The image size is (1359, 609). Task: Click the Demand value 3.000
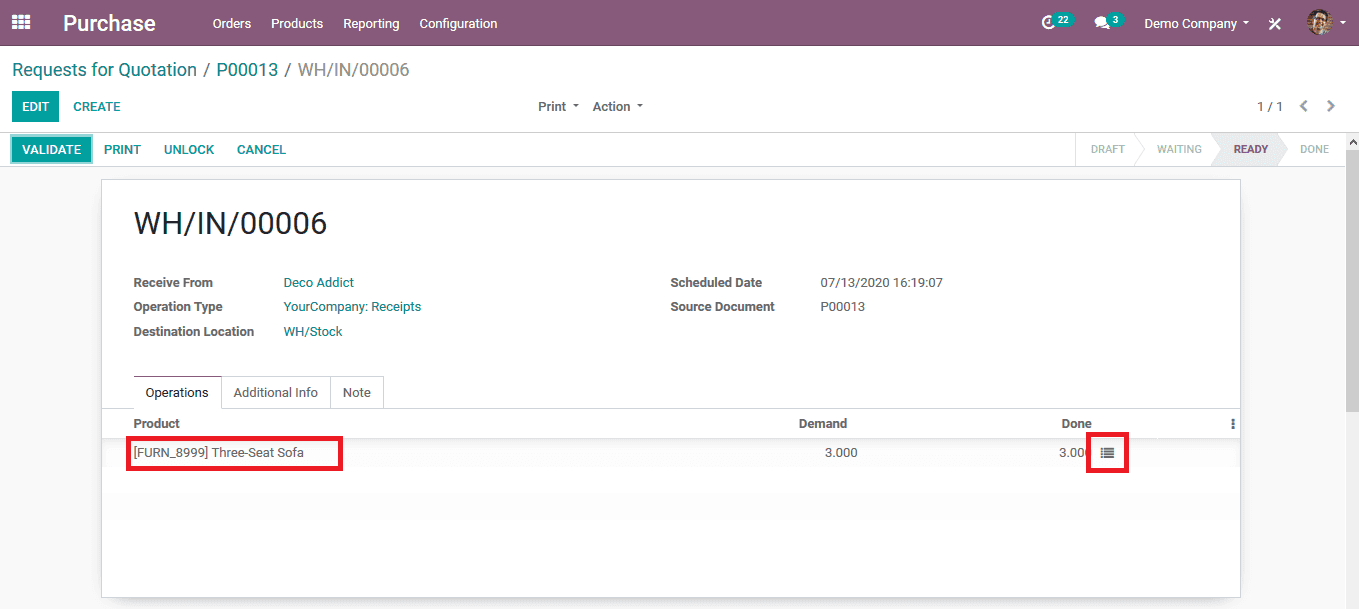point(840,453)
